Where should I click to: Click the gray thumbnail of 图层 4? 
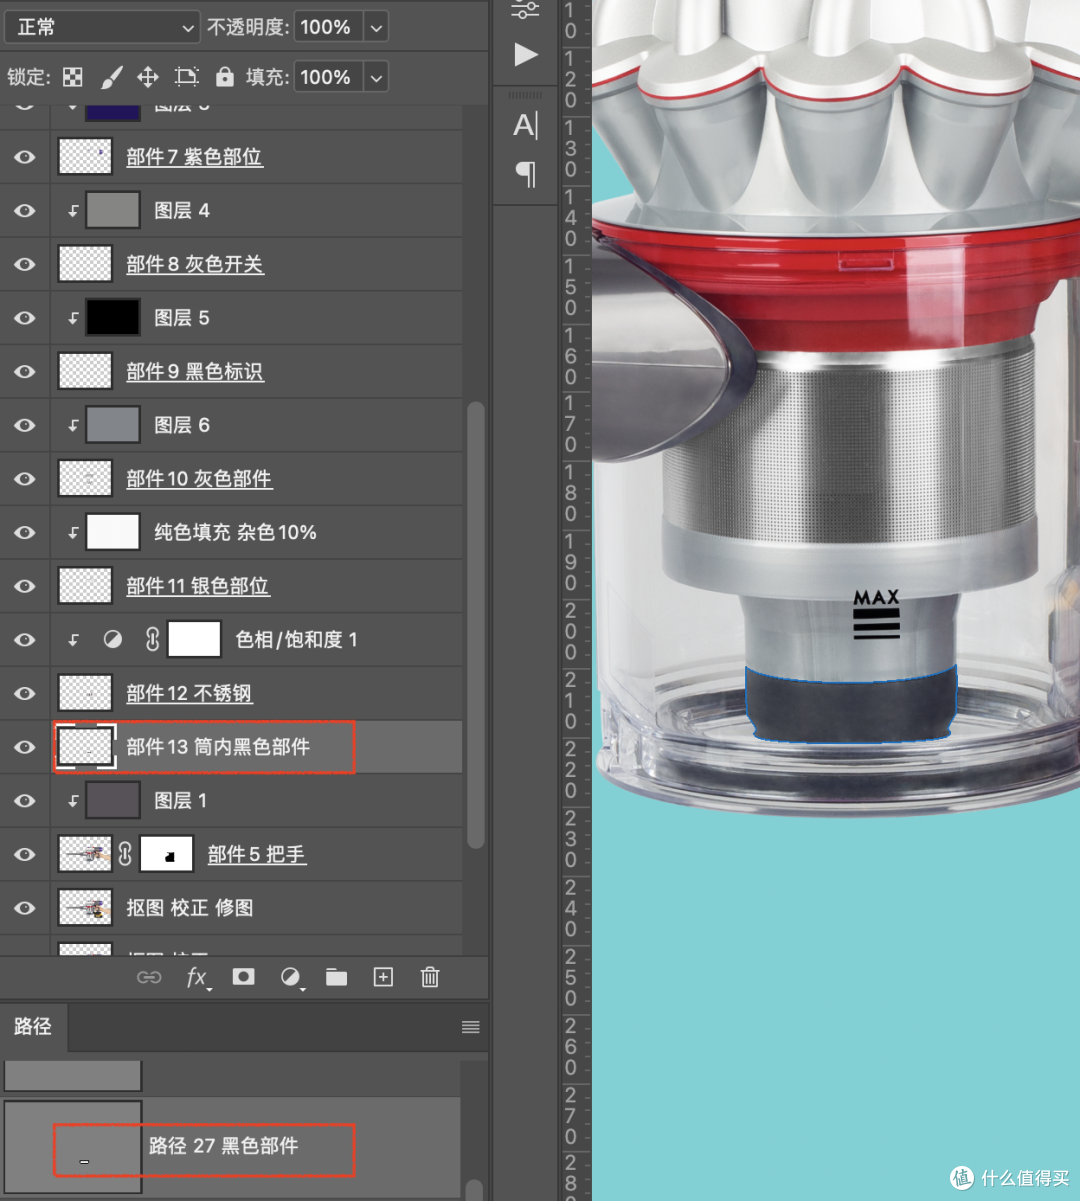pyautogui.click(x=113, y=210)
